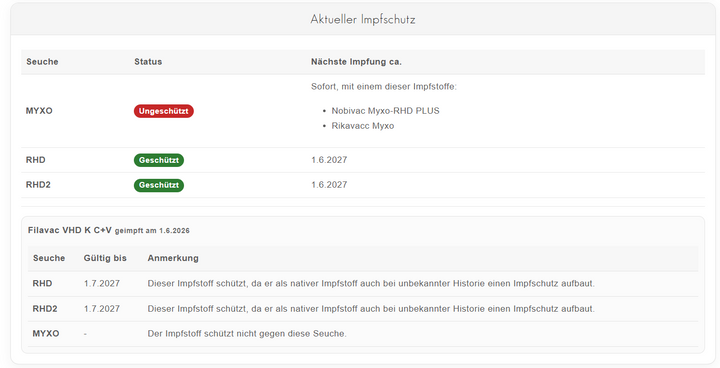The image size is (720, 368).
Task: Click the green 'Geschützt' badge in the RHD row
Action: (159, 160)
